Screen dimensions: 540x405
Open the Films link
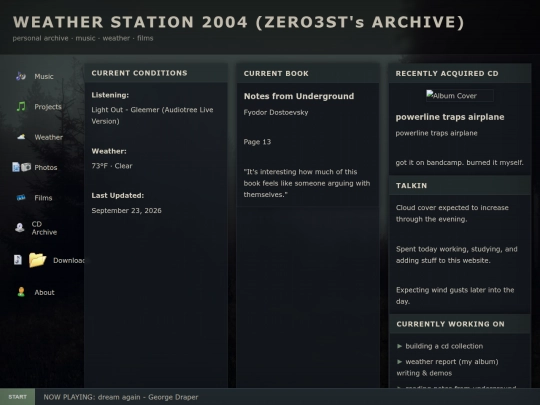pyautogui.click(x=43, y=198)
